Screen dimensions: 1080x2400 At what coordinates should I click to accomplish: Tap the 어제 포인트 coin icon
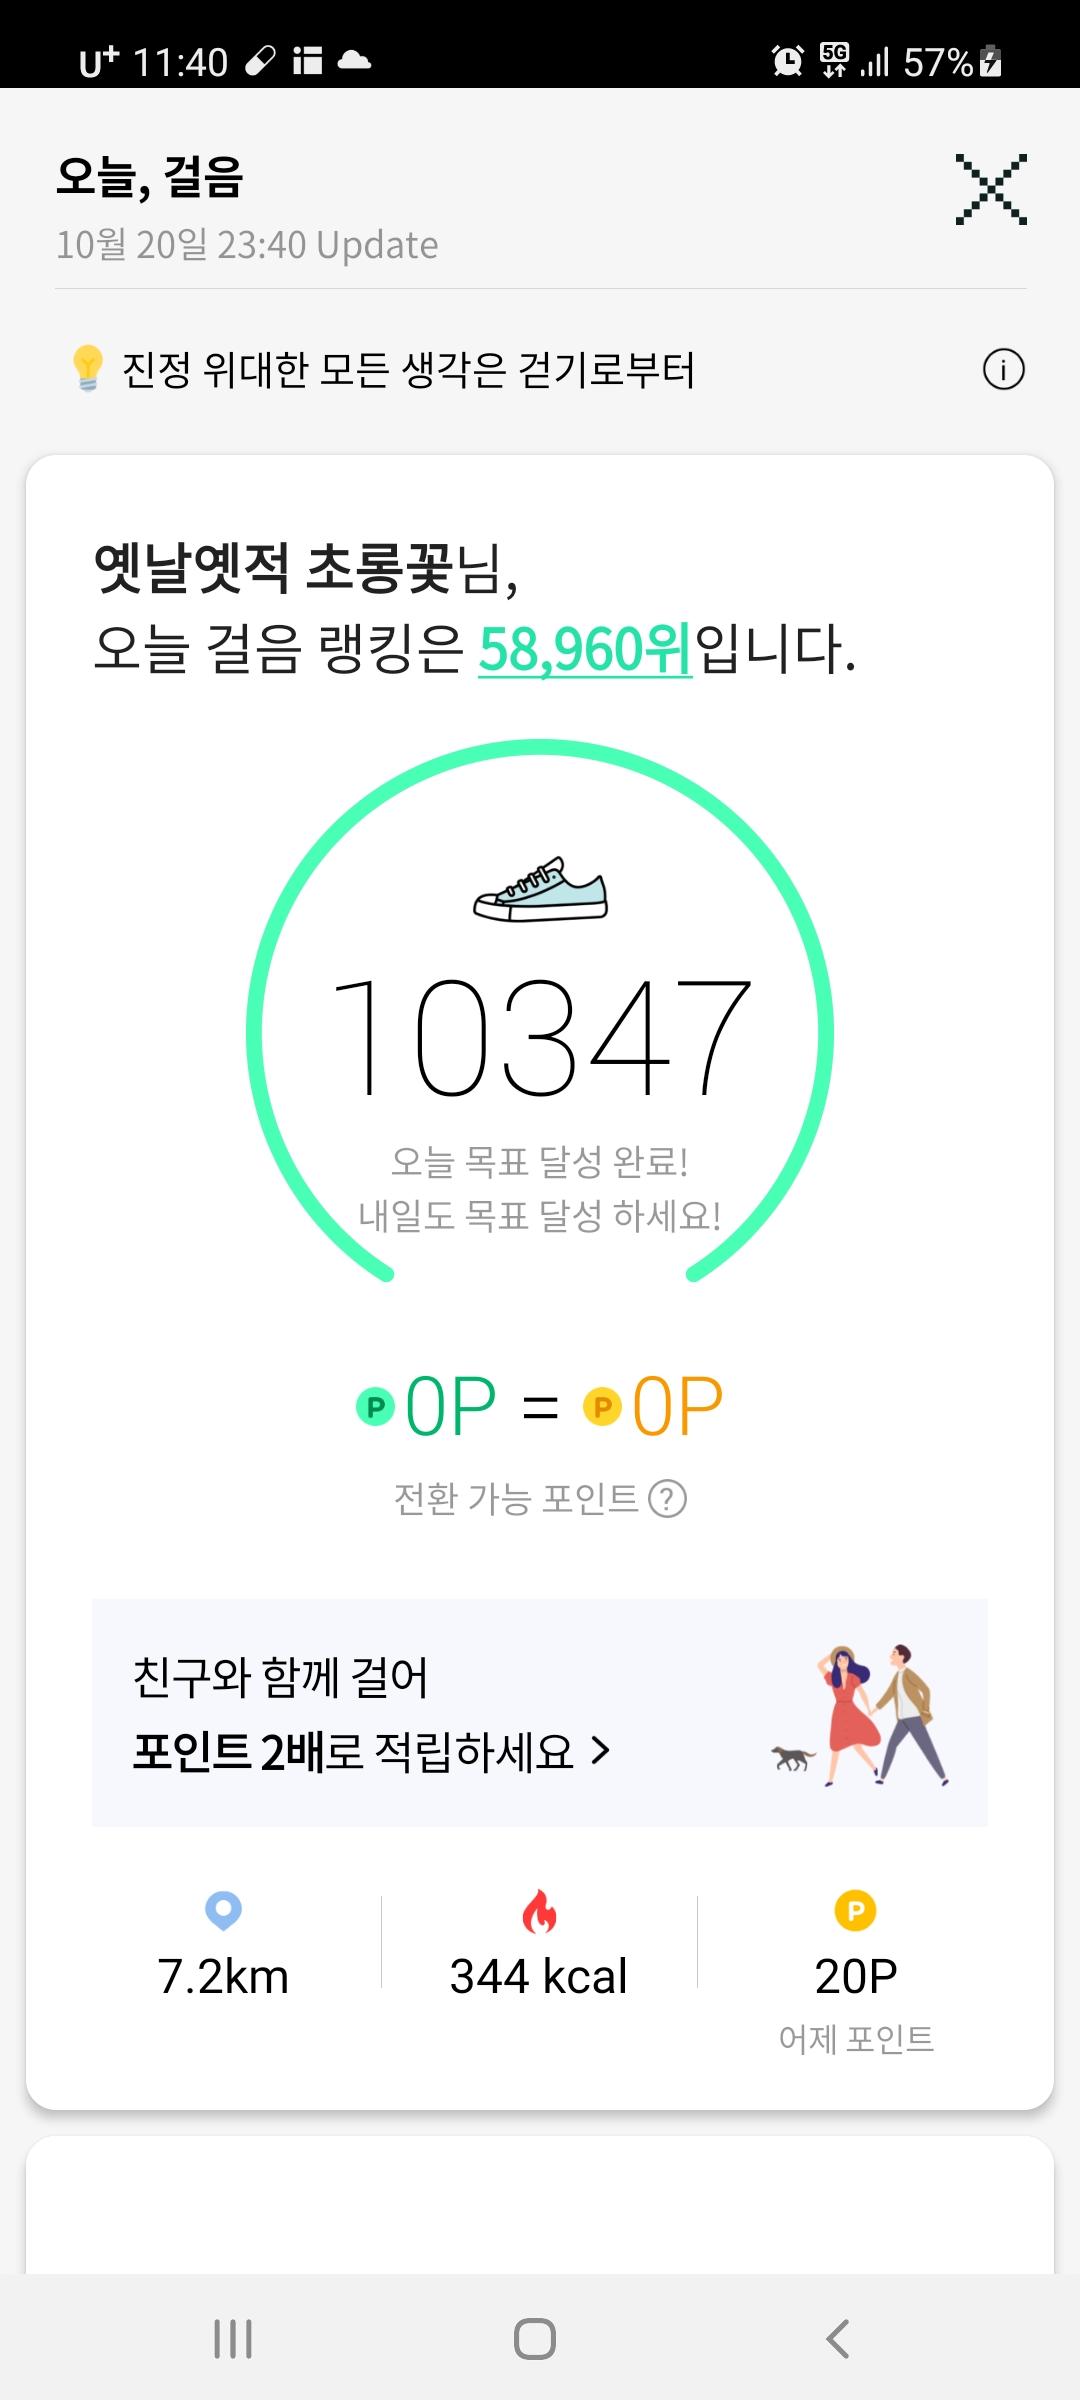pyautogui.click(x=855, y=1911)
